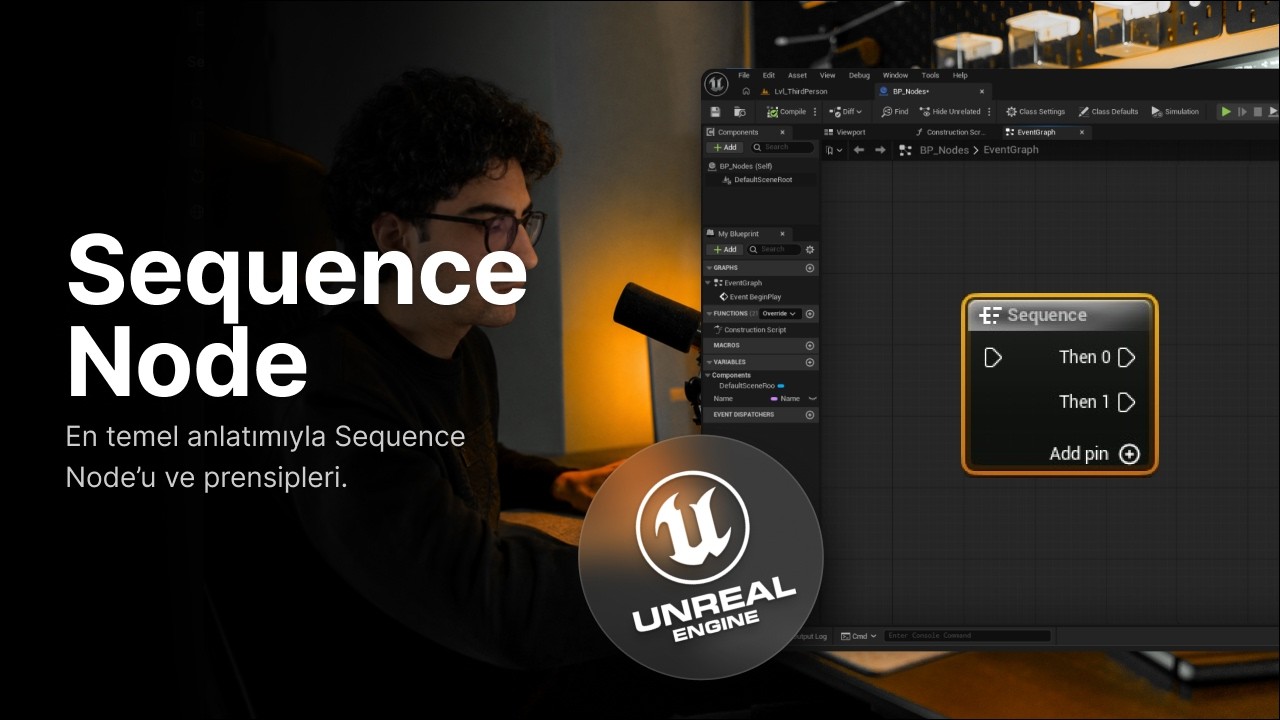
Task: Add a new macro via the plus icon
Action: [x=810, y=345]
